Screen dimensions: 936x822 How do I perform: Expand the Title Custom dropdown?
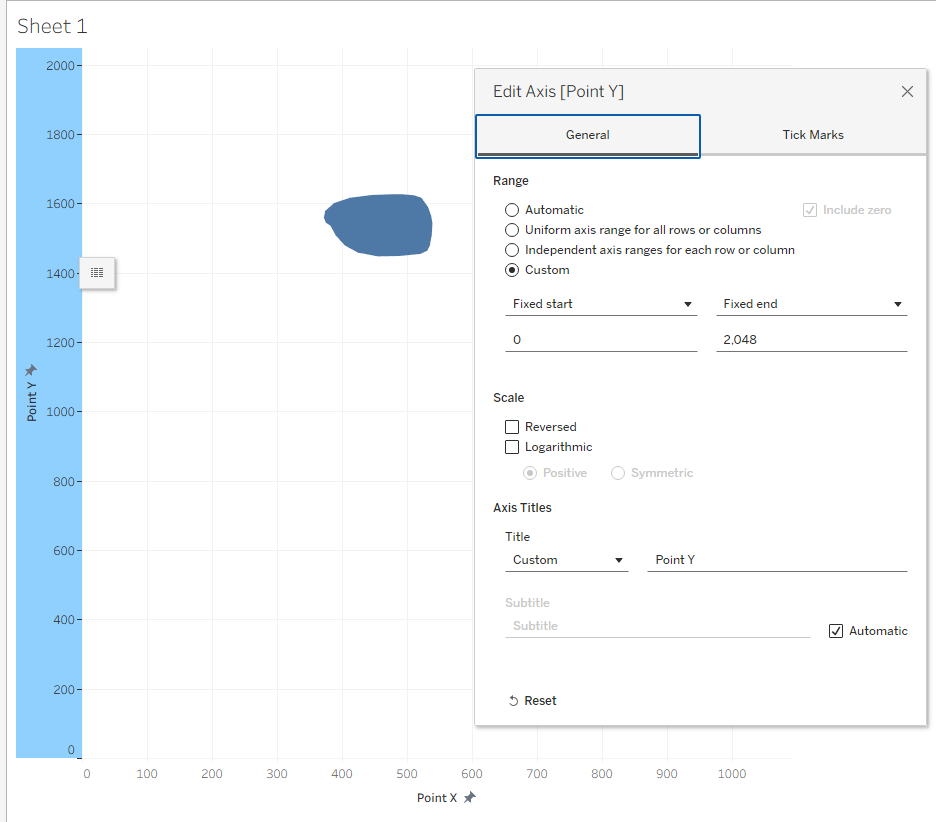(x=566, y=560)
